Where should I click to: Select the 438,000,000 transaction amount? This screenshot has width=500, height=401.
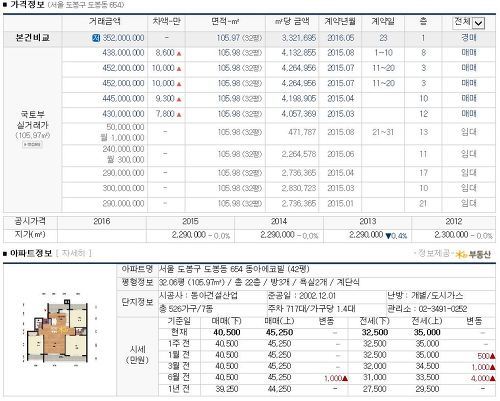[x=123, y=53]
